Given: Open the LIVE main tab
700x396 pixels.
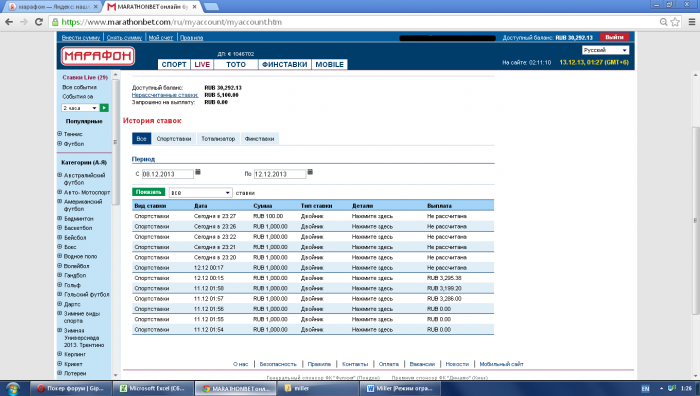Looking at the screenshot, I should pyautogui.click(x=202, y=64).
